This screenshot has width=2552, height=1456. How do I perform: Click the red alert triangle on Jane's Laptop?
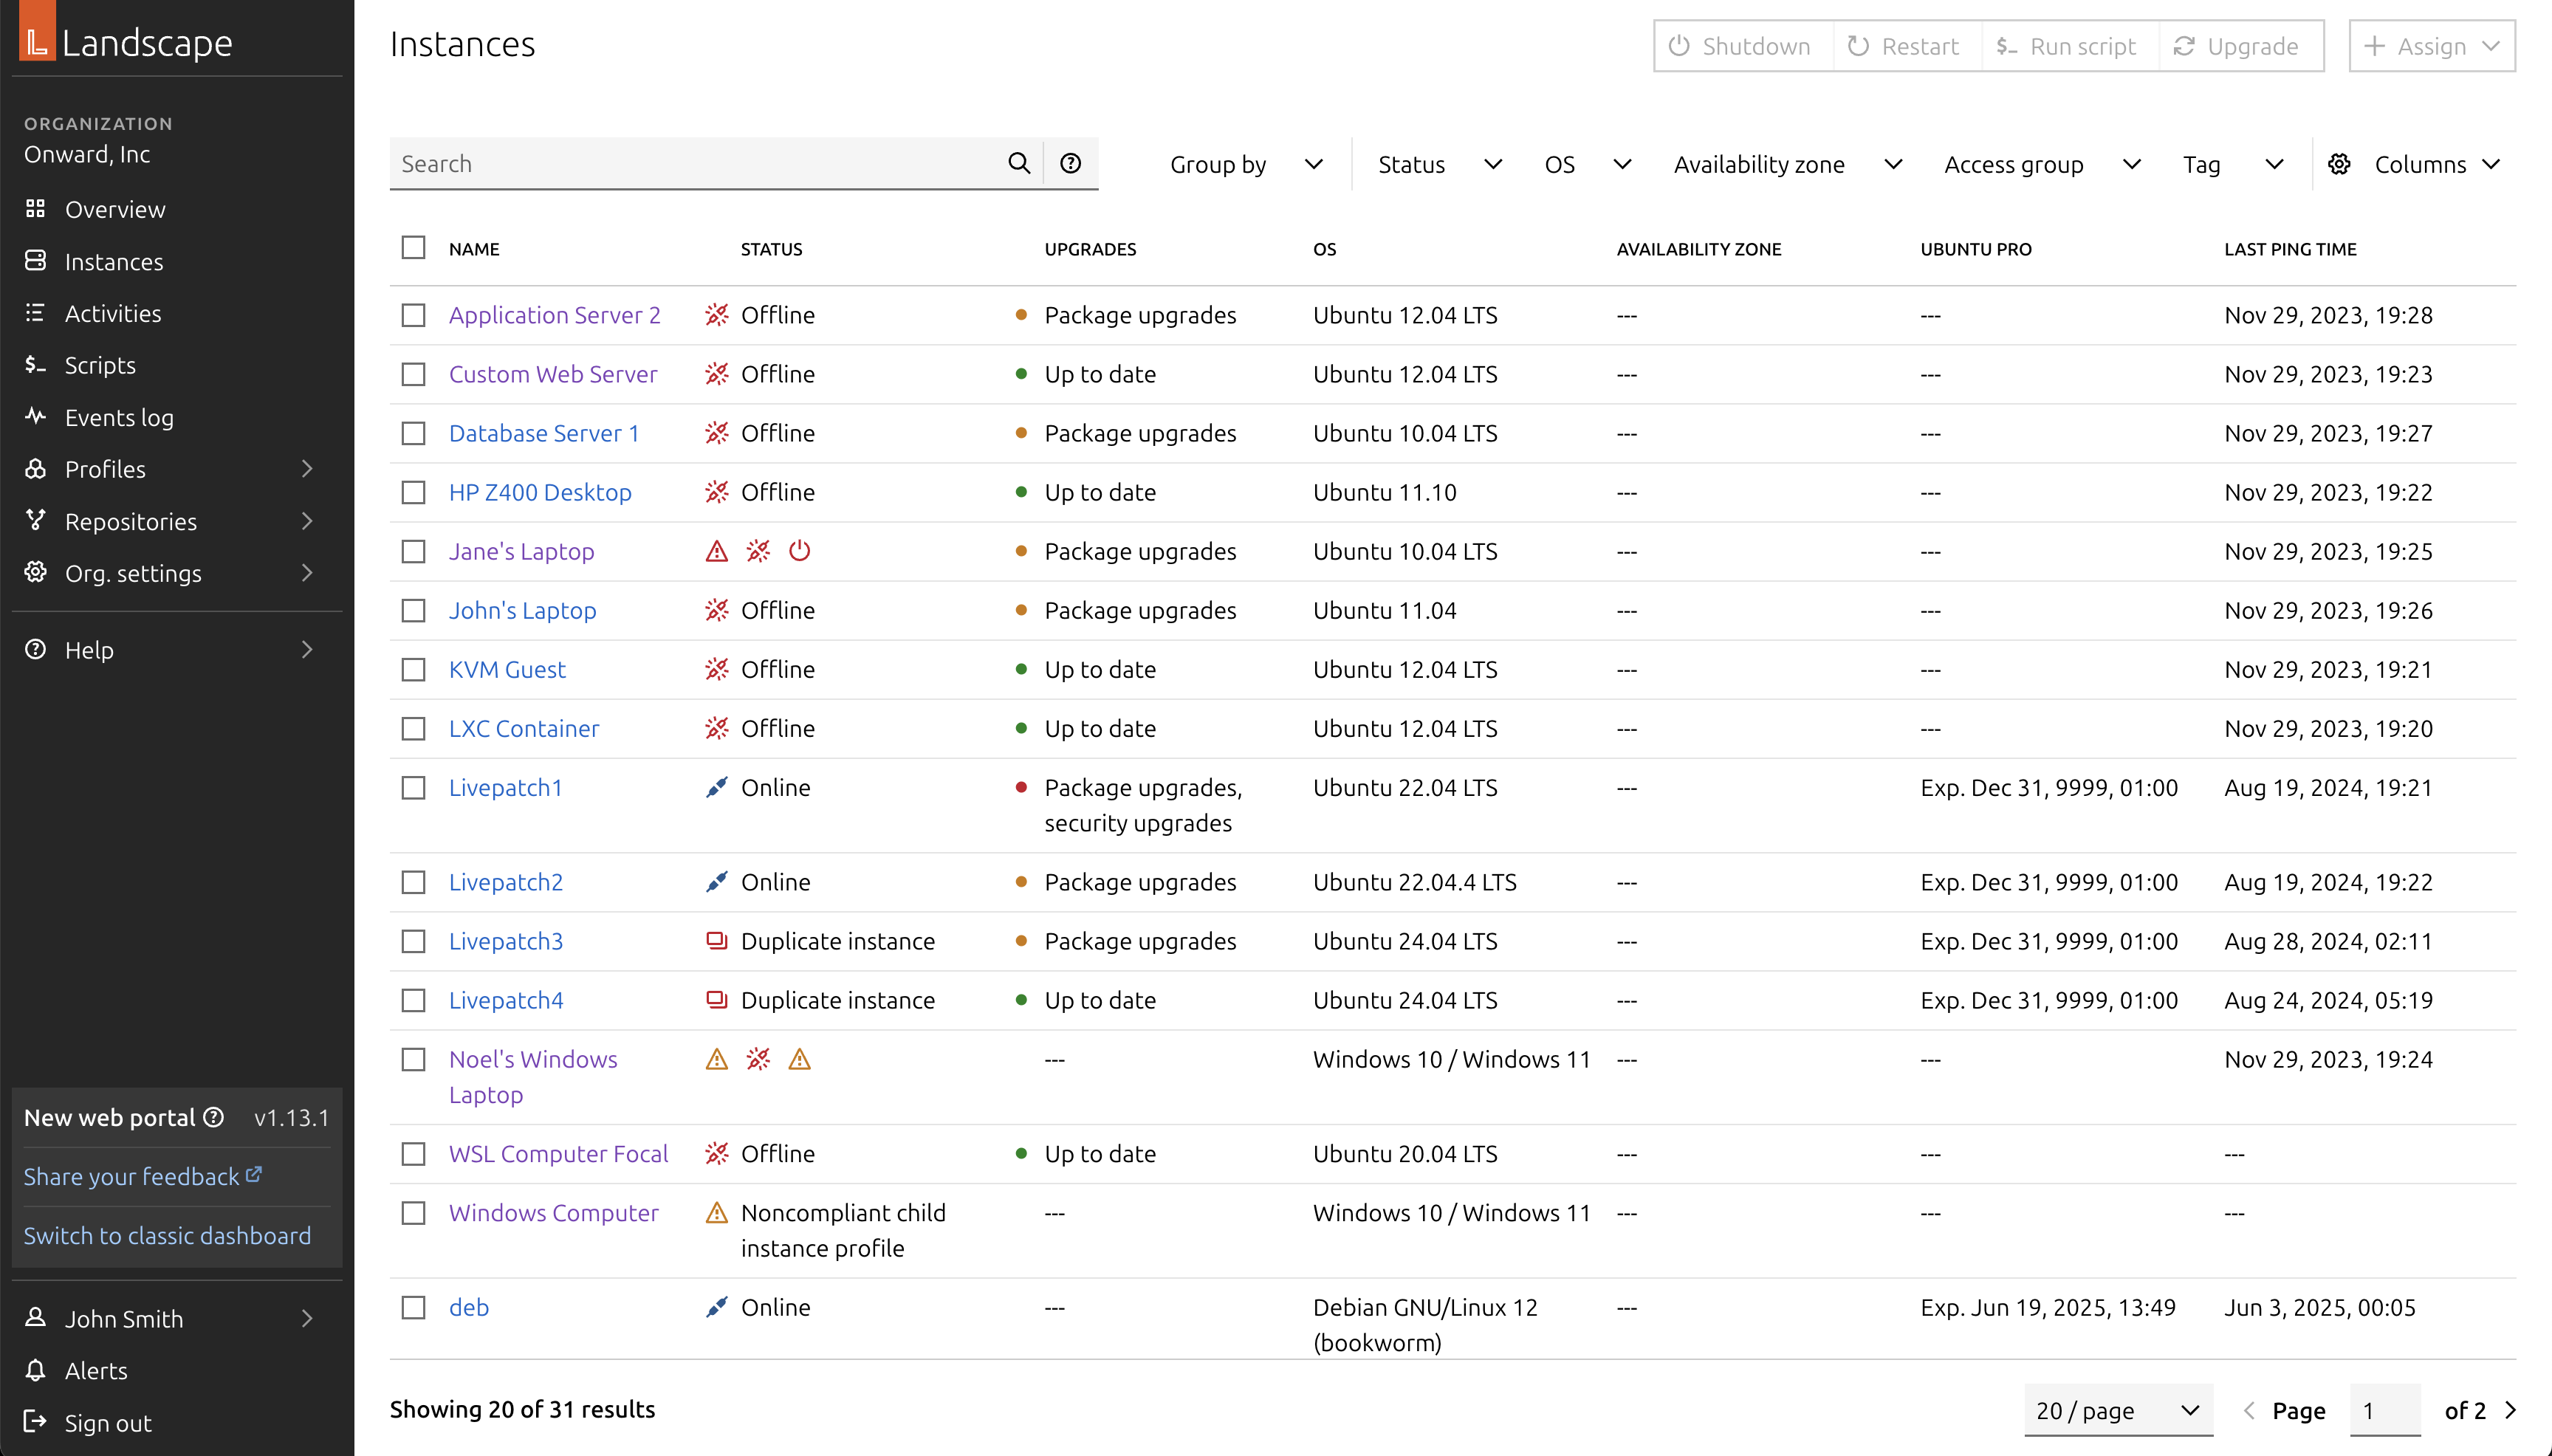[x=717, y=551]
